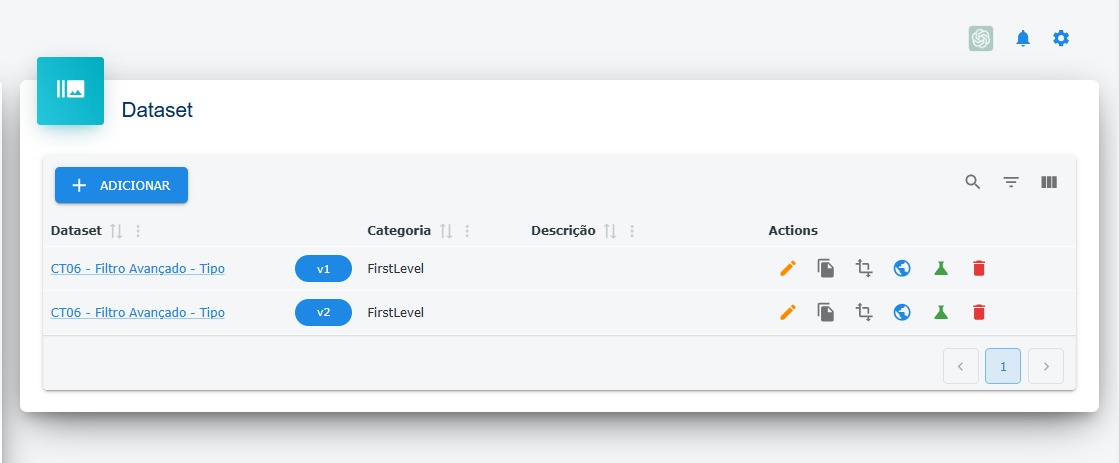Click FirstLevel category in v2 row
This screenshot has width=1119, height=463.
395,312
